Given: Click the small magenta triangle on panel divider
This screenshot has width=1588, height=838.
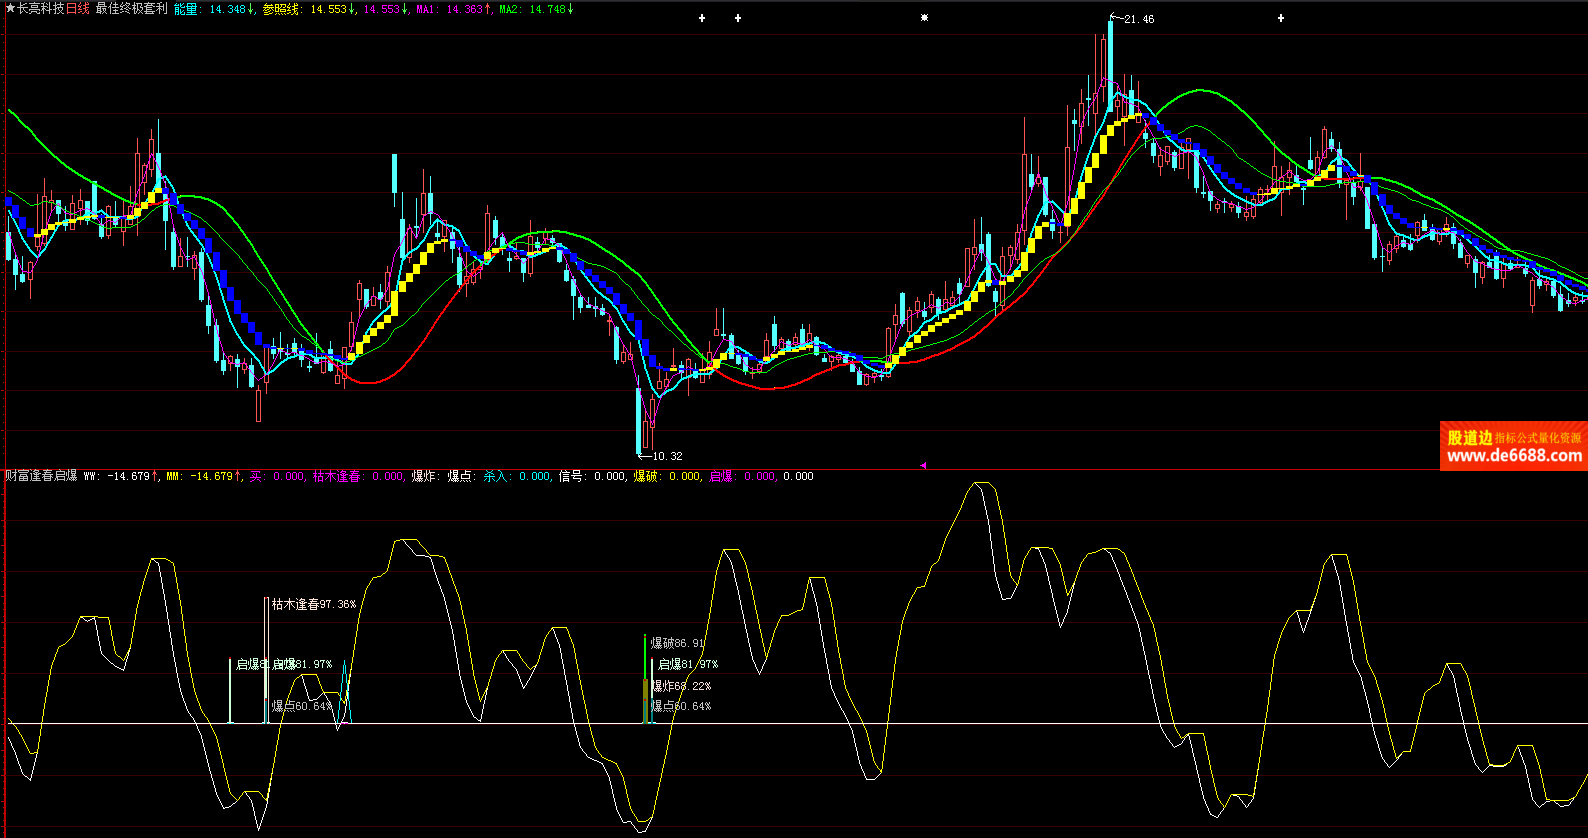Looking at the screenshot, I should (923, 465).
